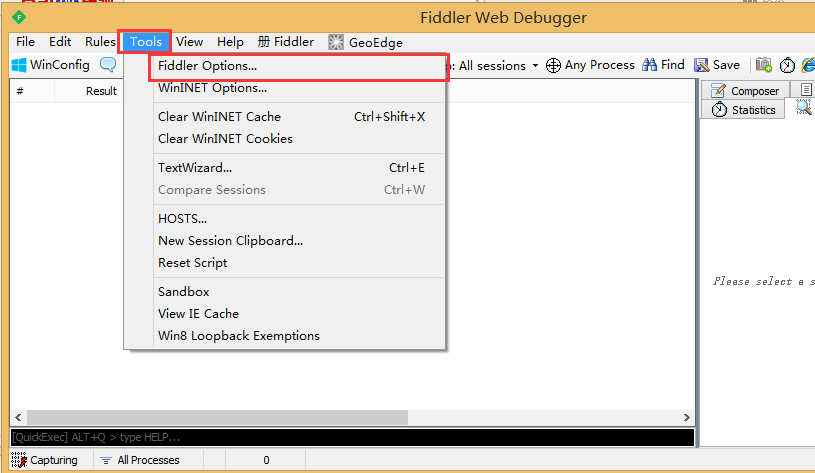815x473 pixels.
Task: Click the Save toolbar button
Action: 717,65
